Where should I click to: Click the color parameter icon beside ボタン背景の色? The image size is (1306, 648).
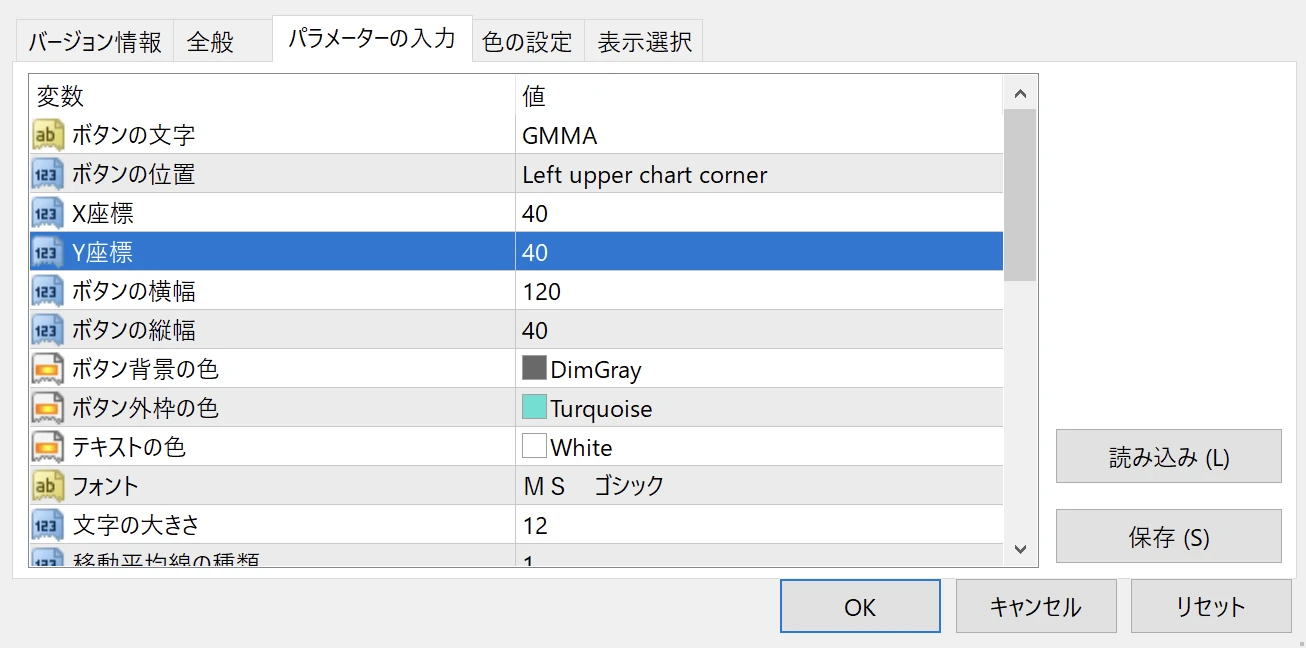[x=45, y=369]
